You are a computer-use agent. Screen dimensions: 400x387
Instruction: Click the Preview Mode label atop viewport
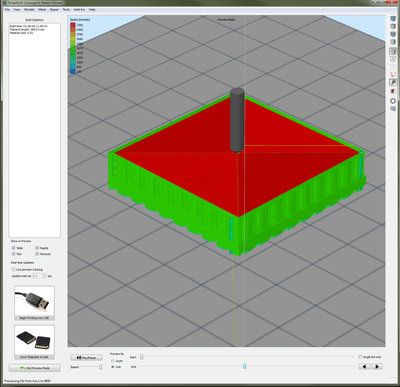tap(226, 20)
